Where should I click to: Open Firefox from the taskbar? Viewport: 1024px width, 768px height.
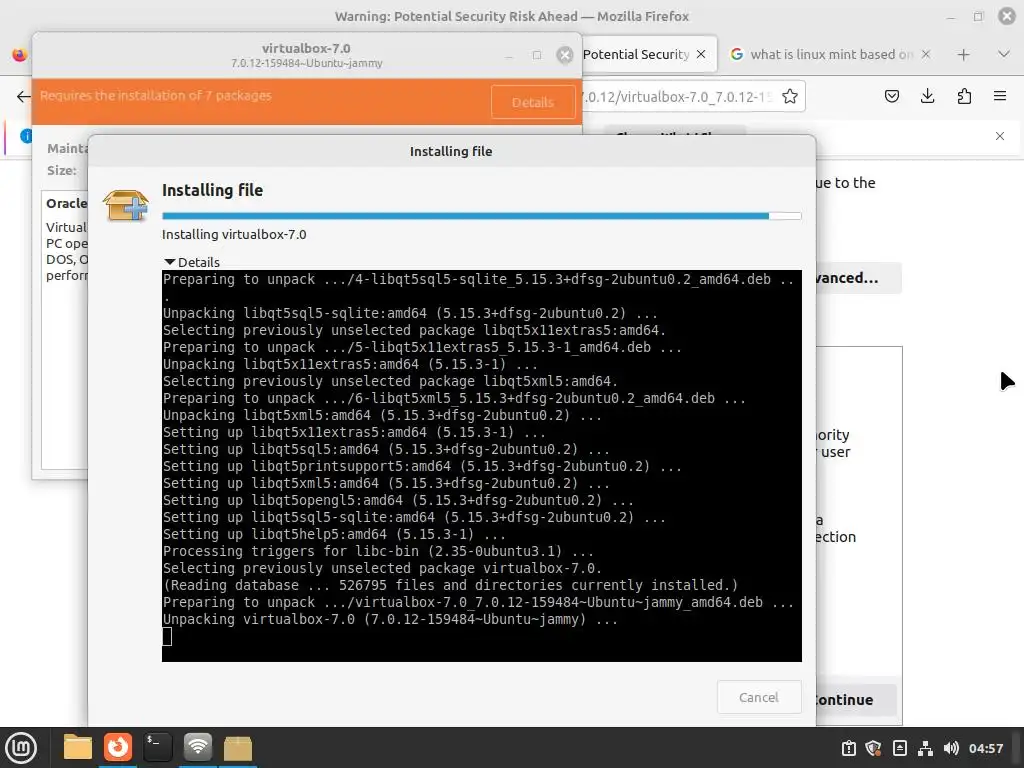(118, 747)
